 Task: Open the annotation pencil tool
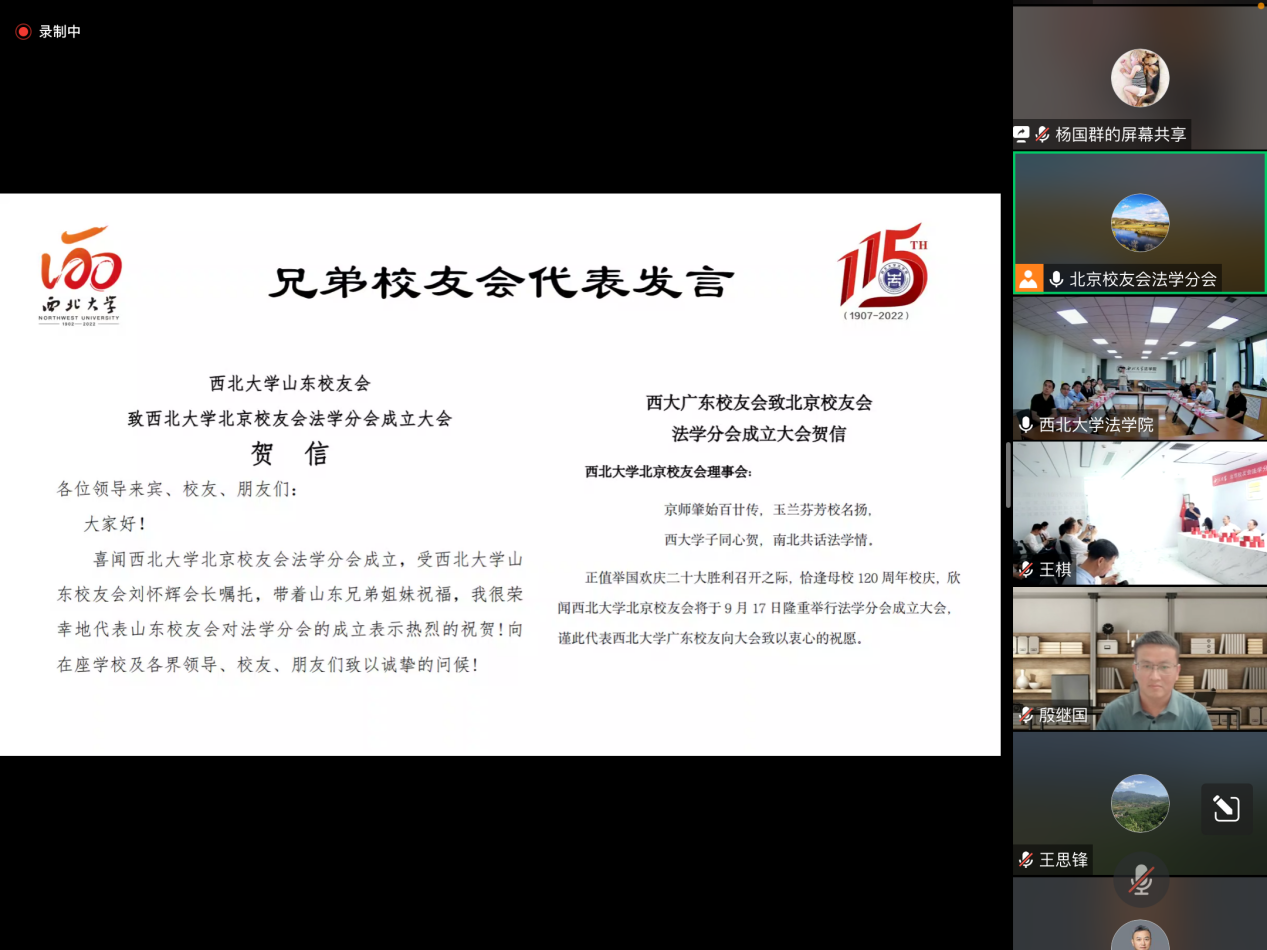(x=1226, y=809)
